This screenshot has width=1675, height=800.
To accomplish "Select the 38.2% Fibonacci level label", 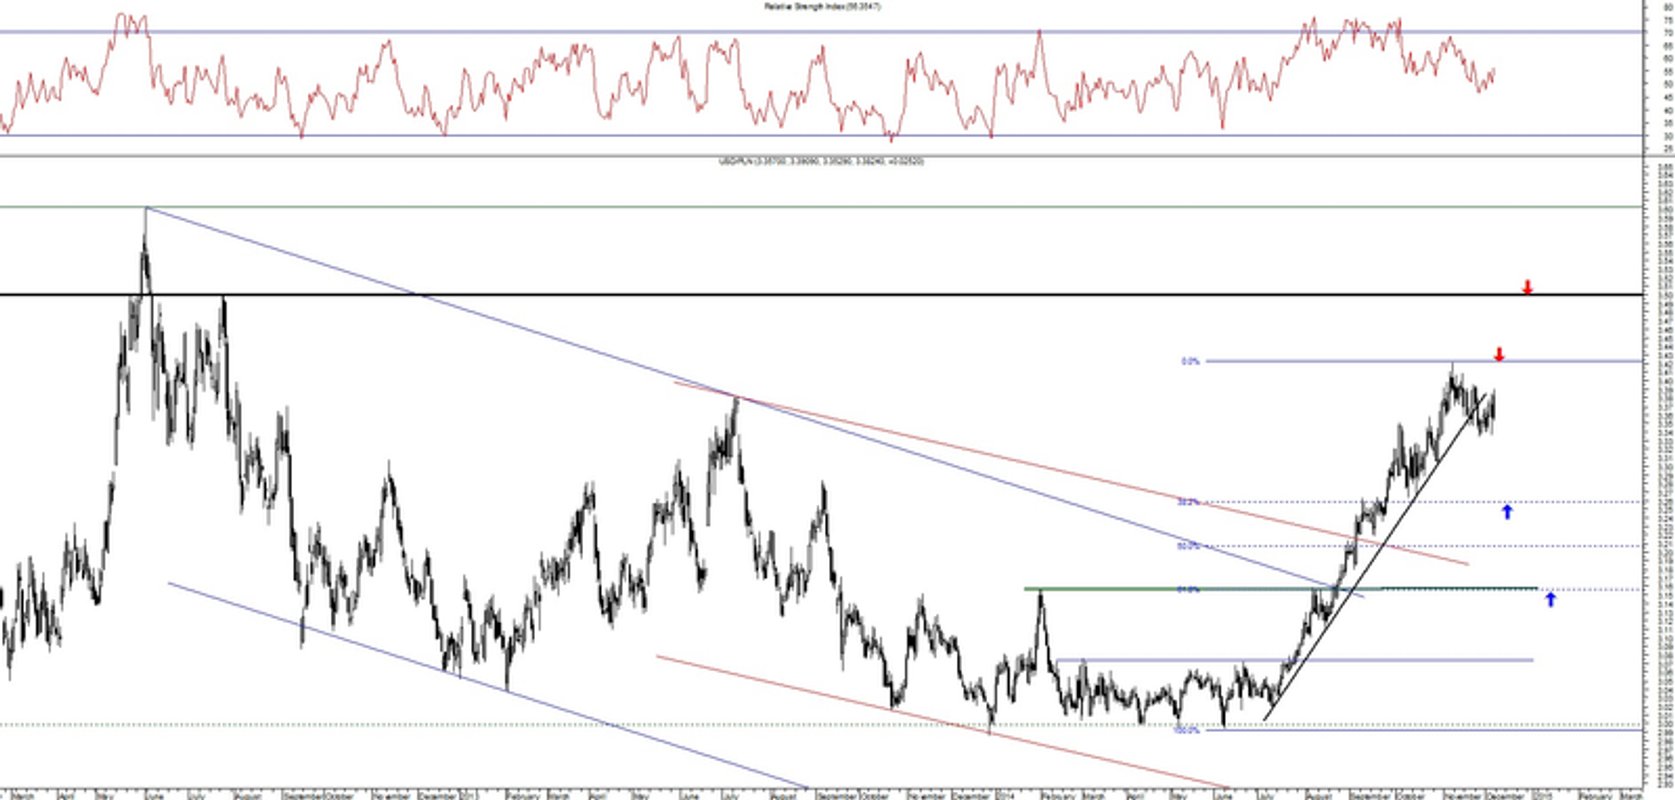I will click(1188, 502).
